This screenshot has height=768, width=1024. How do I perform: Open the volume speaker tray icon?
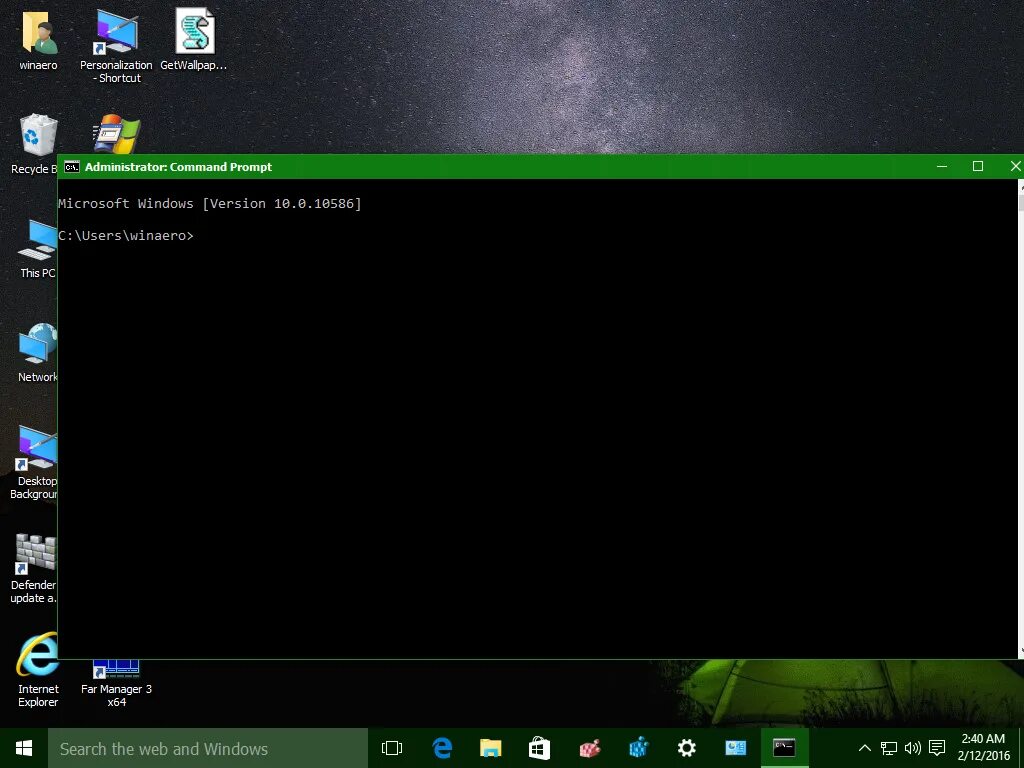click(x=913, y=748)
